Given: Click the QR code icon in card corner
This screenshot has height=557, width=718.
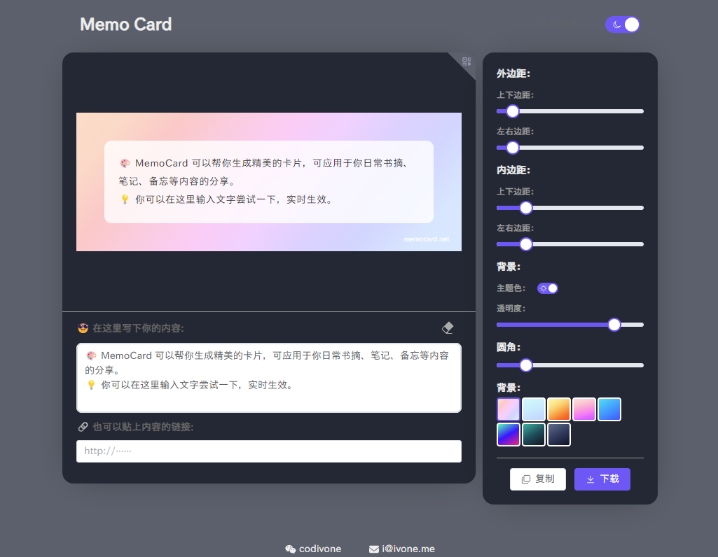Looking at the screenshot, I should tap(466, 62).
